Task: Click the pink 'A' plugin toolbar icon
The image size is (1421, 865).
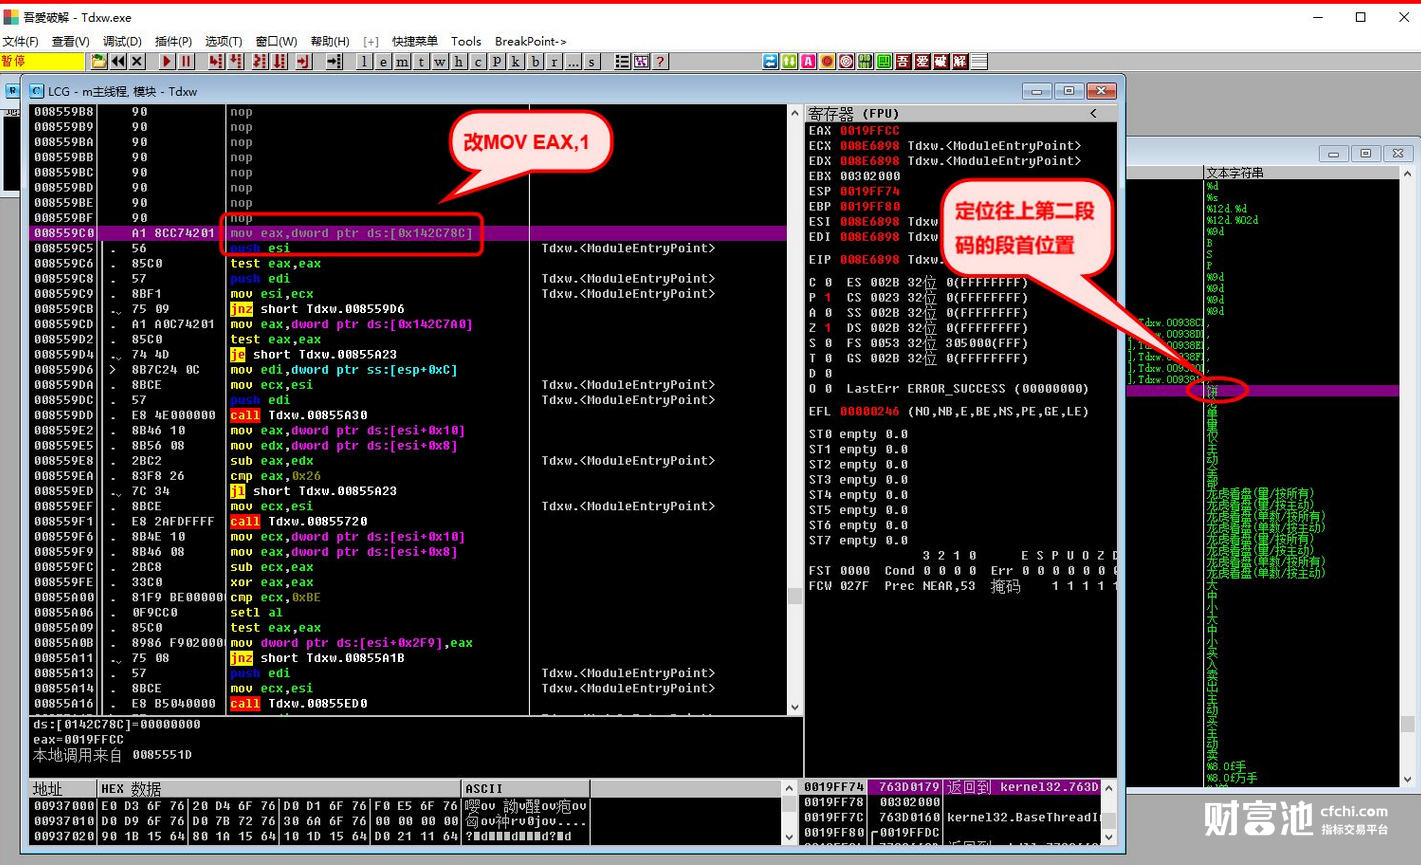Action: tap(808, 62)
